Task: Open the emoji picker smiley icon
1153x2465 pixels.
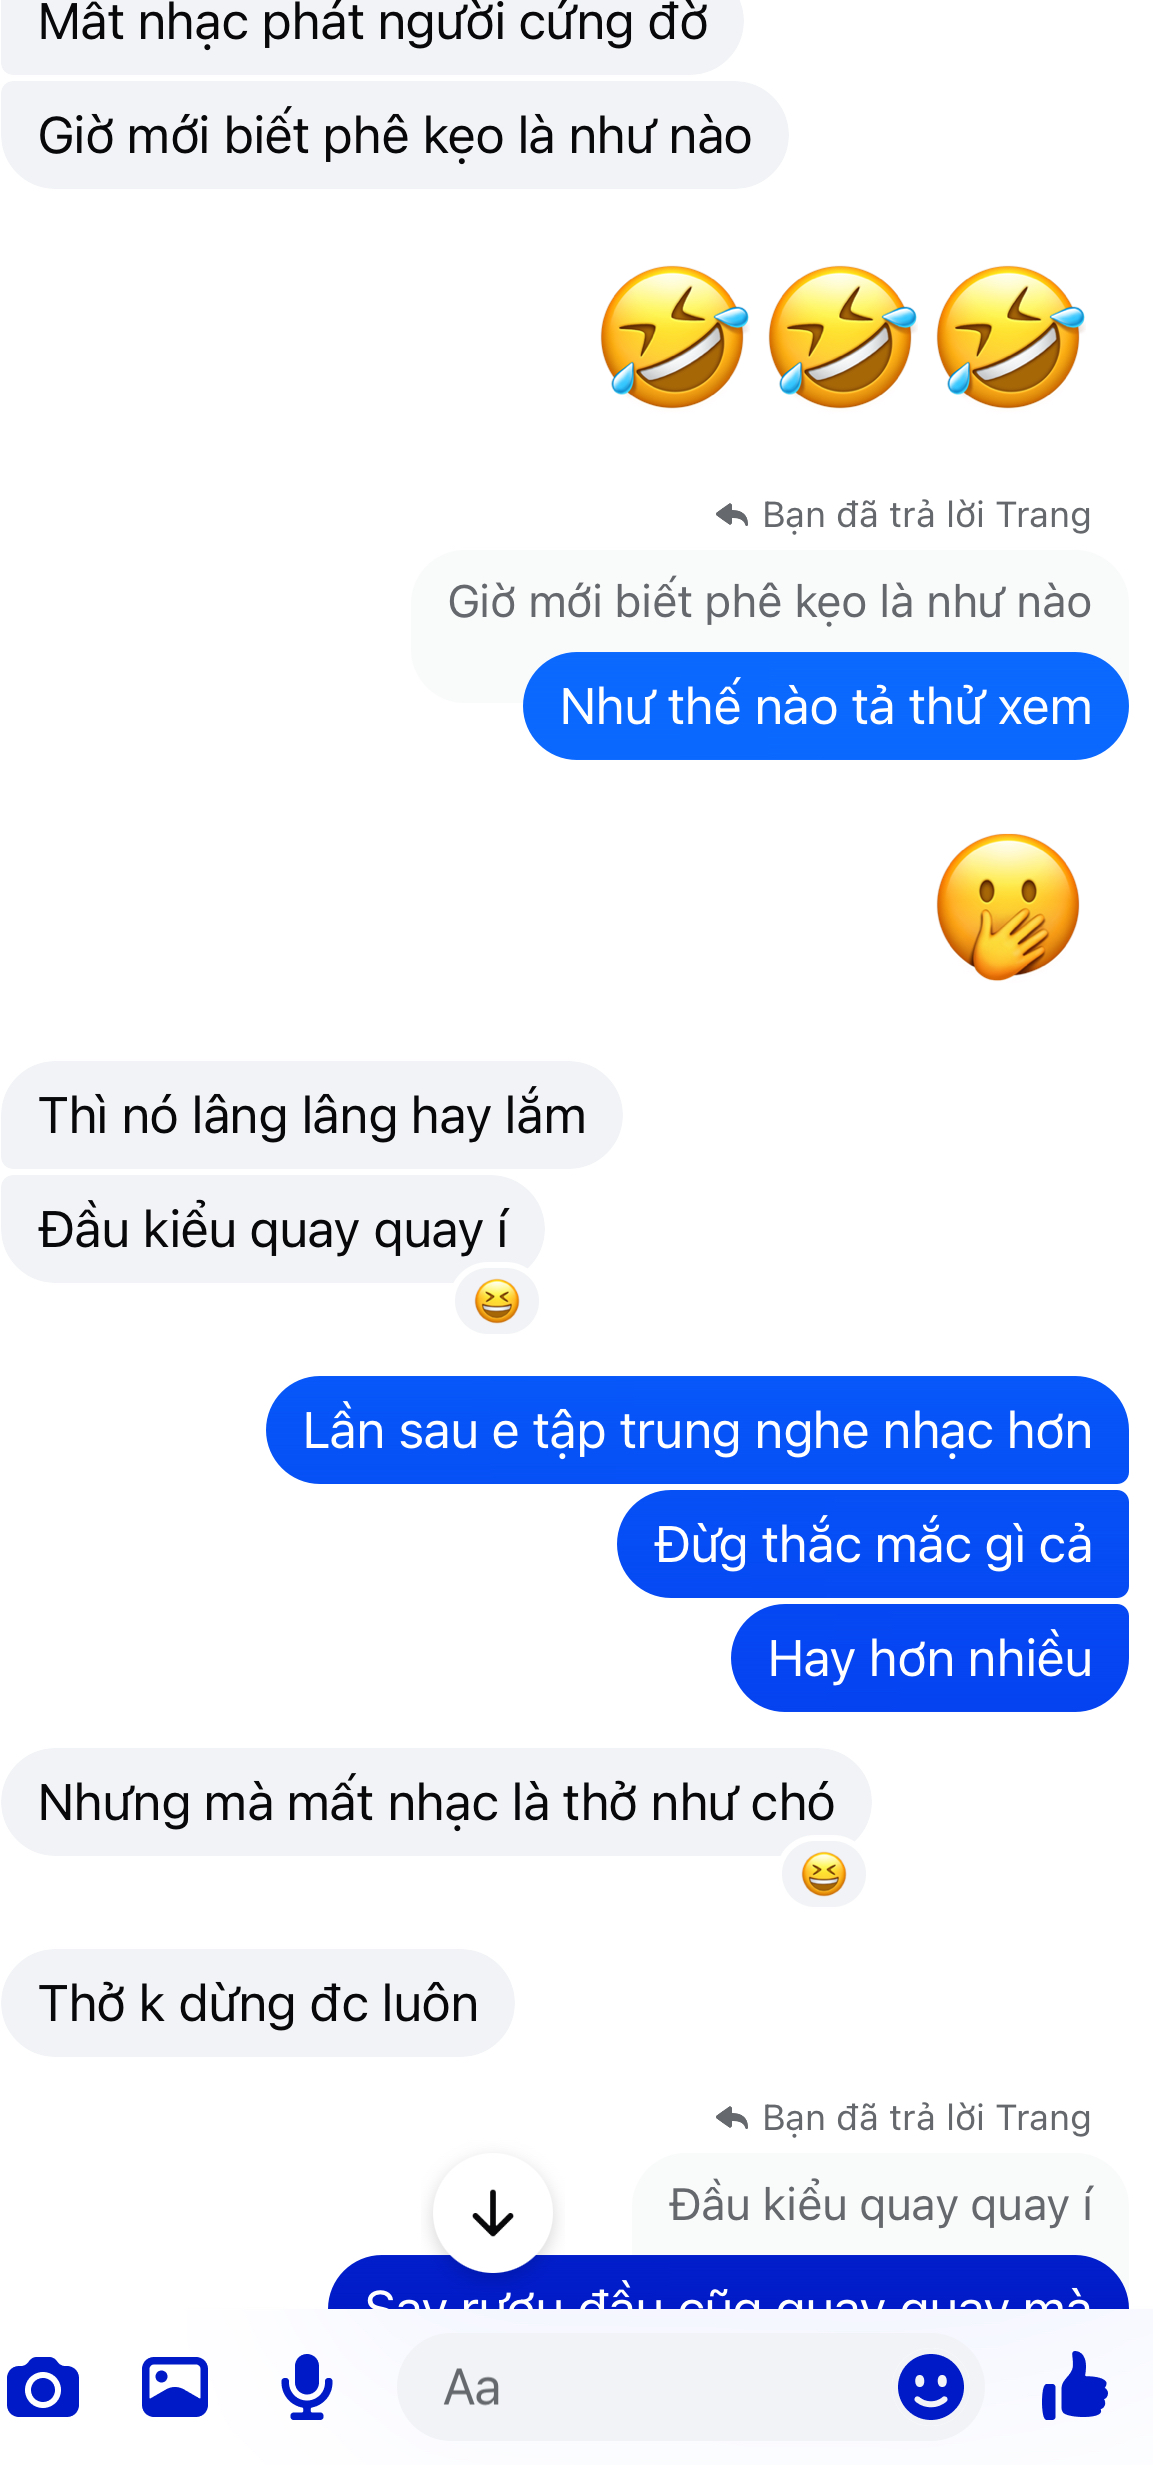Action: coord(931,2387)
